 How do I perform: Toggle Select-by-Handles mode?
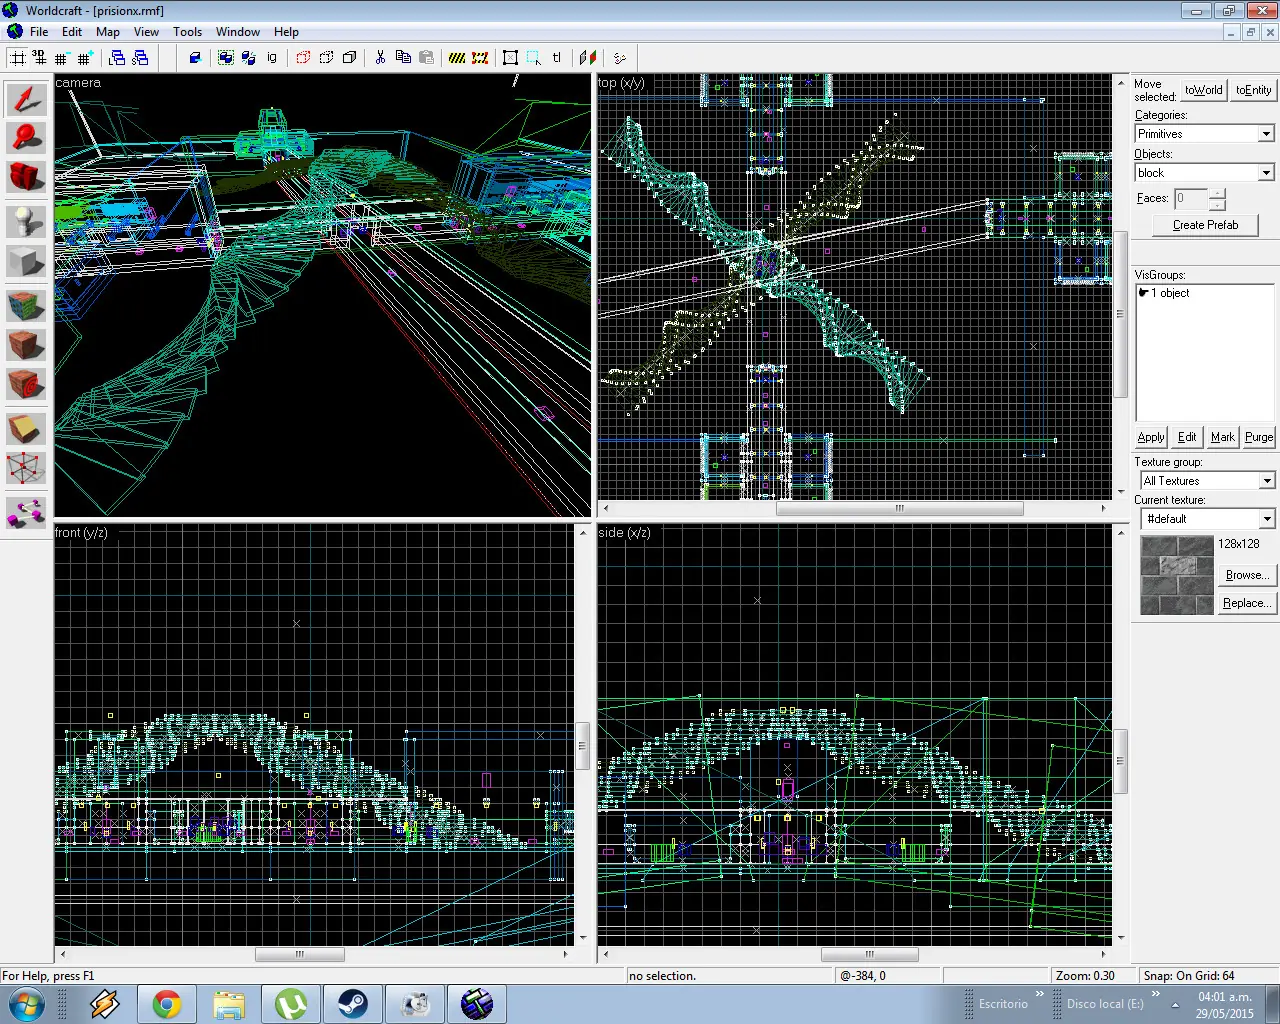click(511, 58)
